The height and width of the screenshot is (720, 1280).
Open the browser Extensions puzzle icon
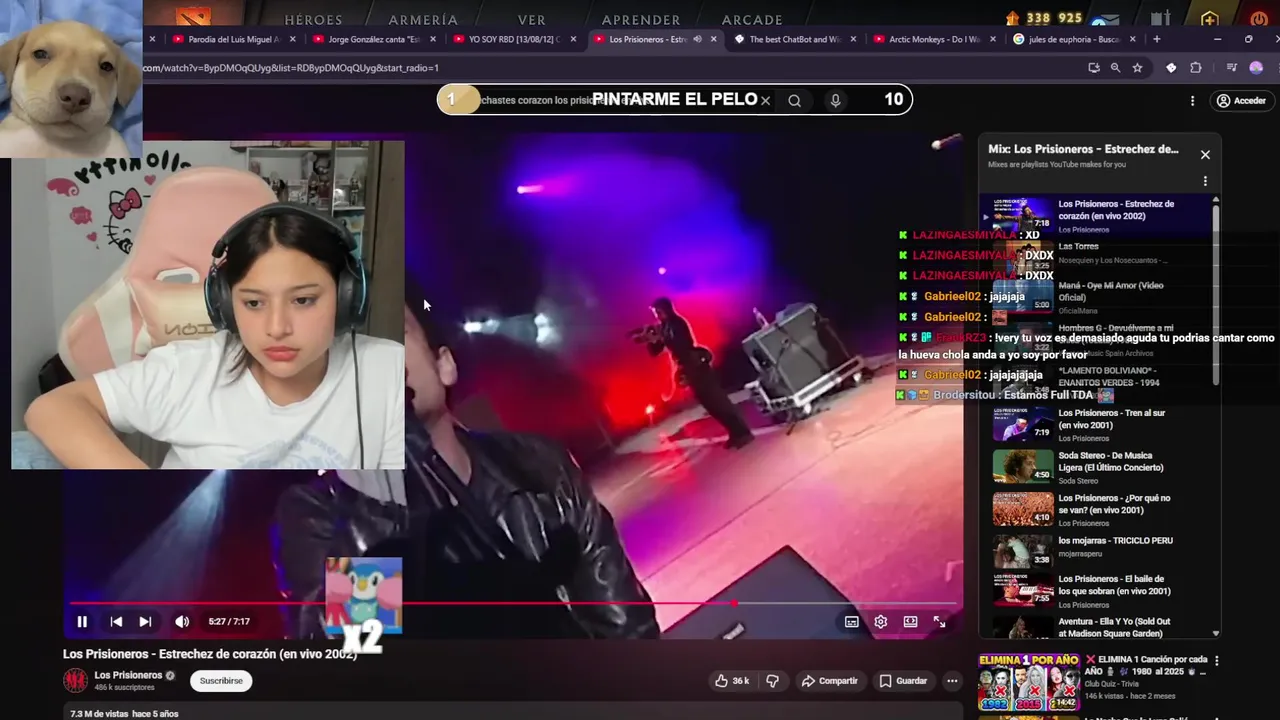point(1196,68)
